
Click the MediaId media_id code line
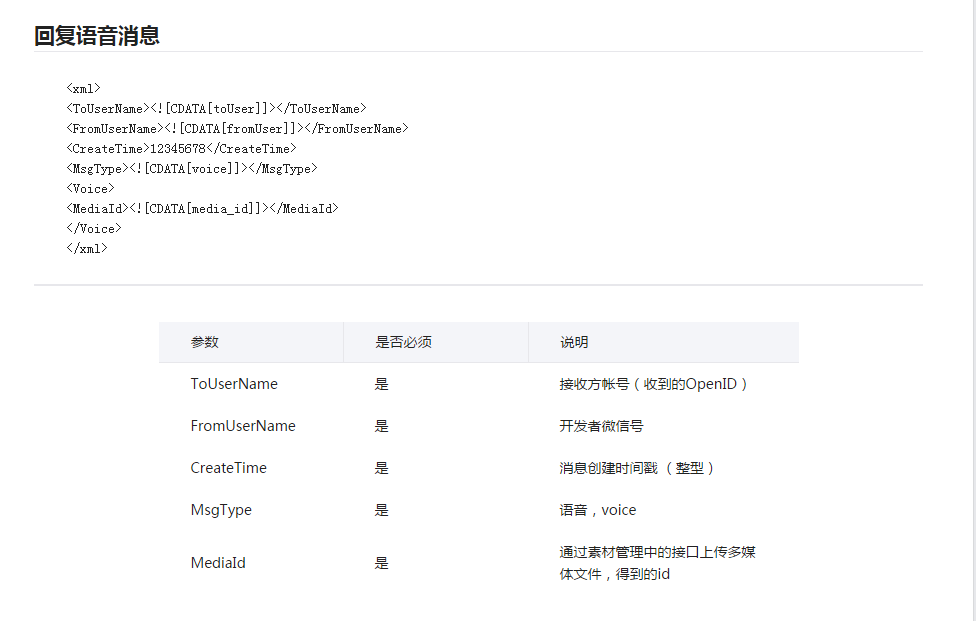202,208
